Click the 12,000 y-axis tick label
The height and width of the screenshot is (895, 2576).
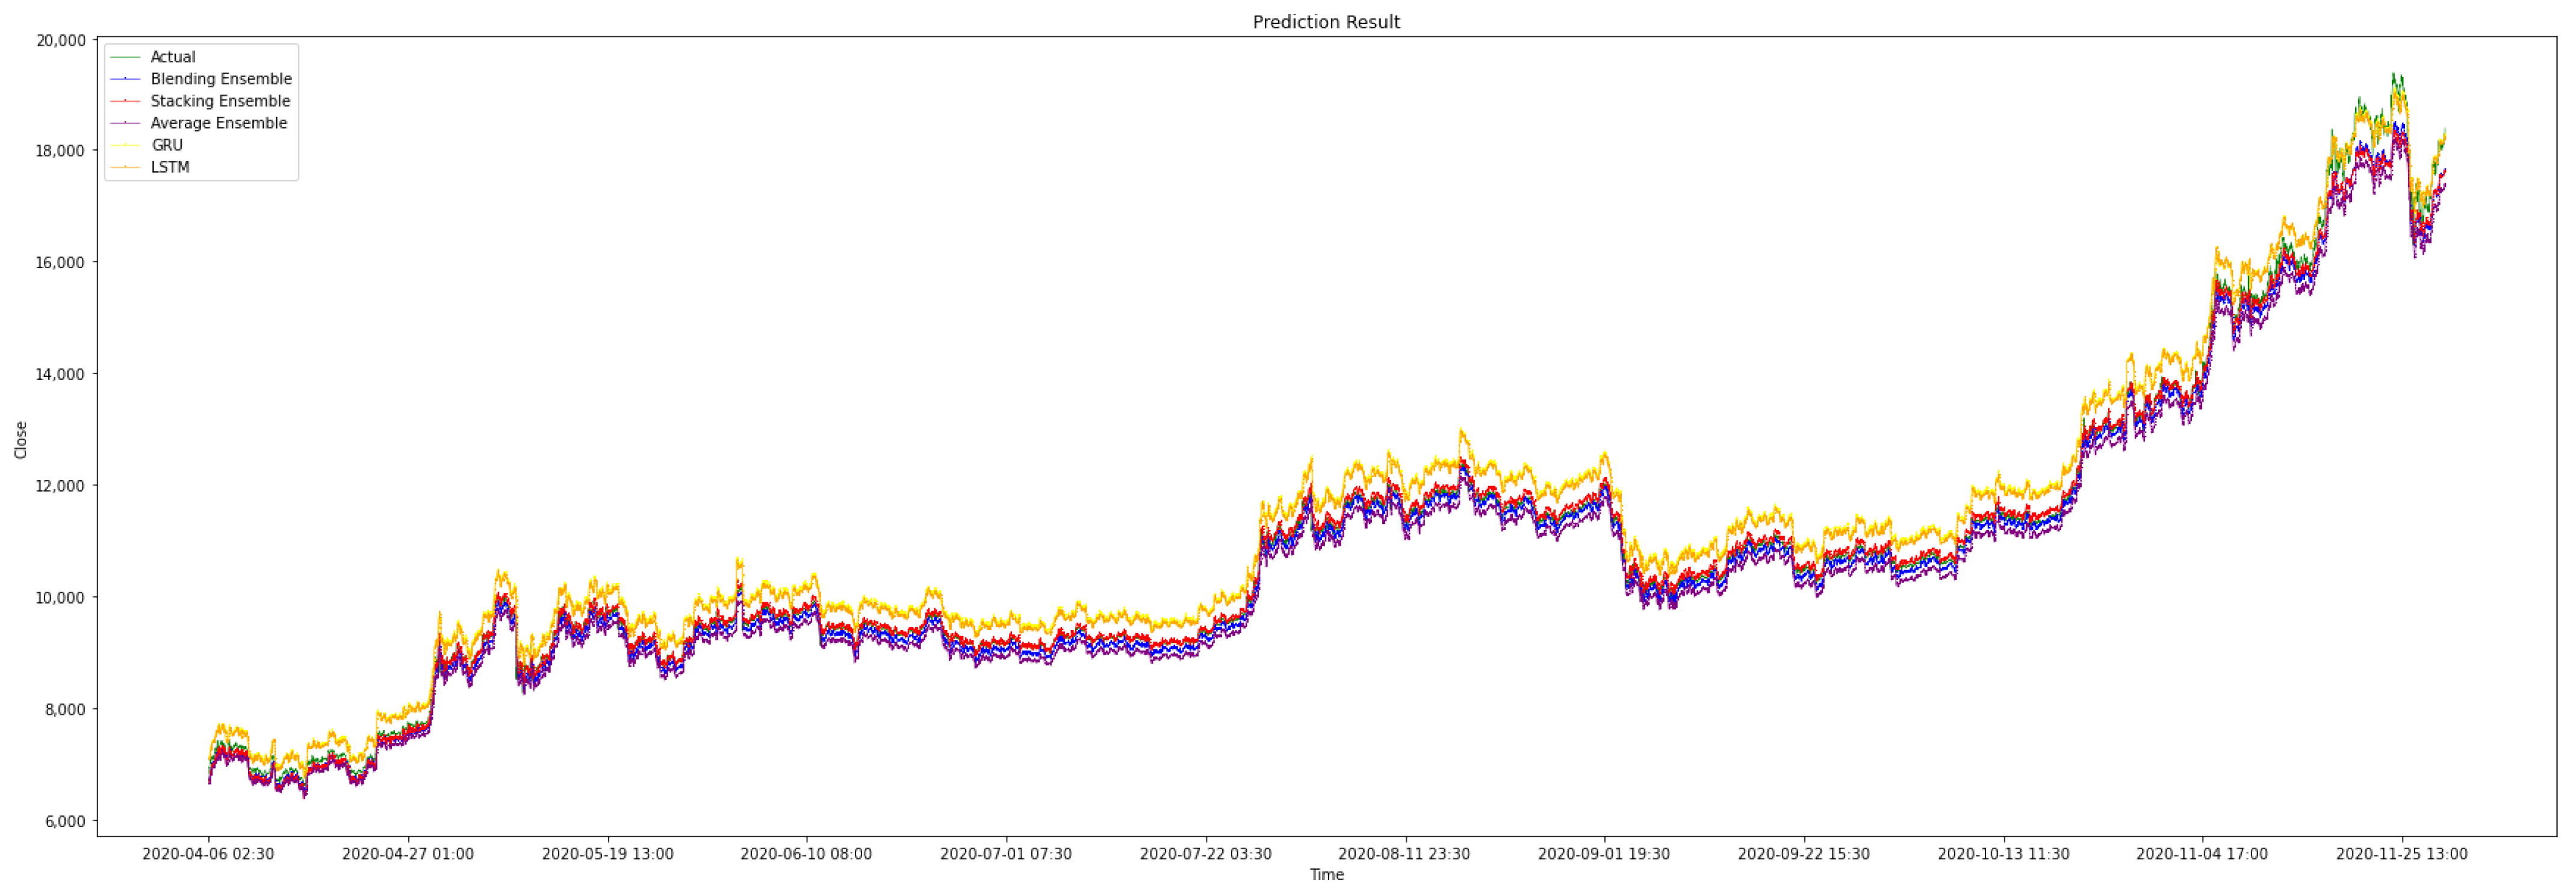[60, 486]
